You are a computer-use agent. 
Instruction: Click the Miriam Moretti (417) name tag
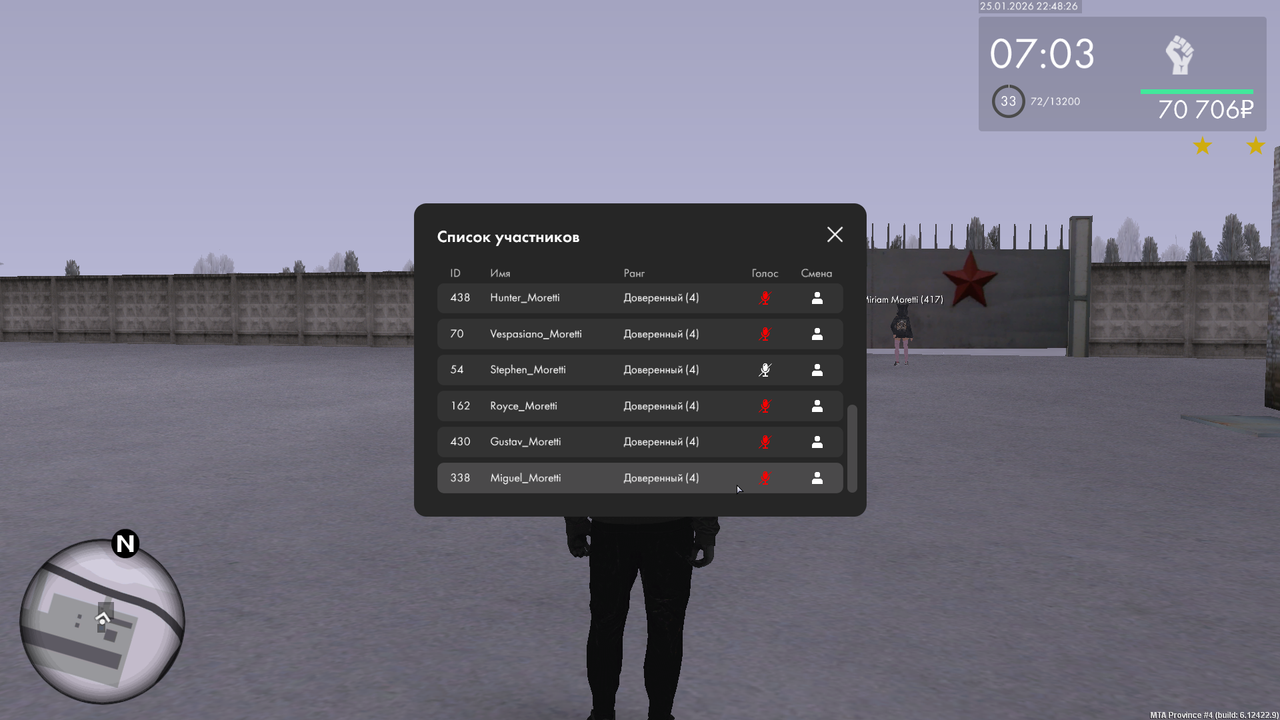click(x=904, y=299)
